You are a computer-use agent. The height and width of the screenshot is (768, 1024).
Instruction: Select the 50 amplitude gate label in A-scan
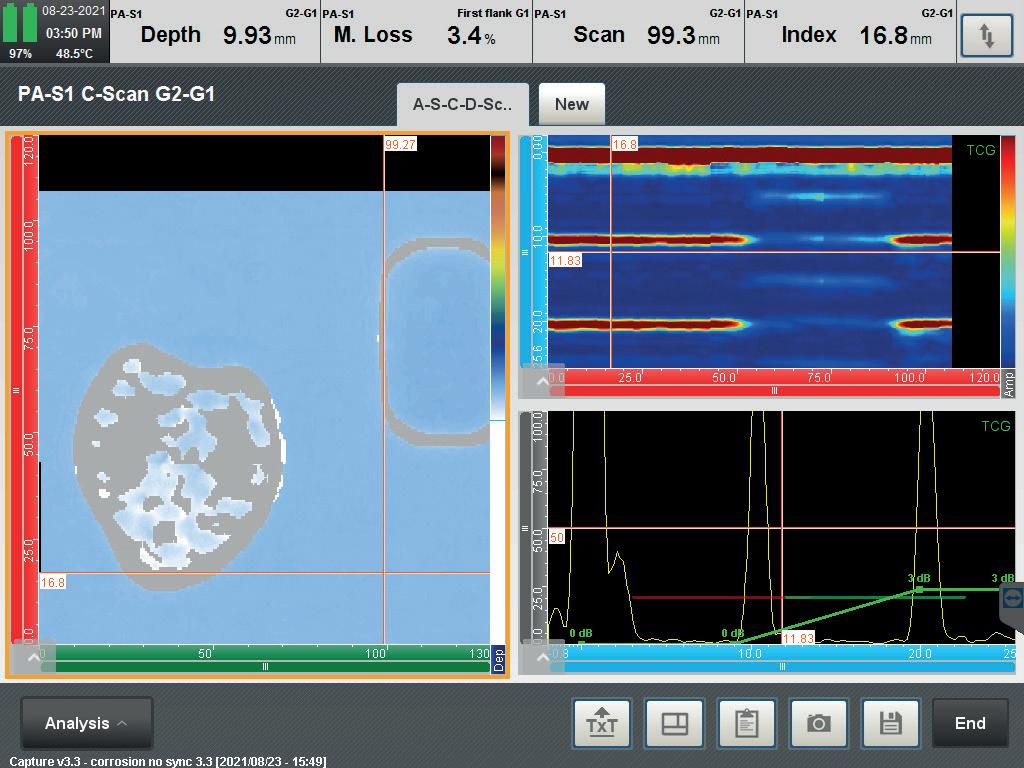tap(556, 537)
